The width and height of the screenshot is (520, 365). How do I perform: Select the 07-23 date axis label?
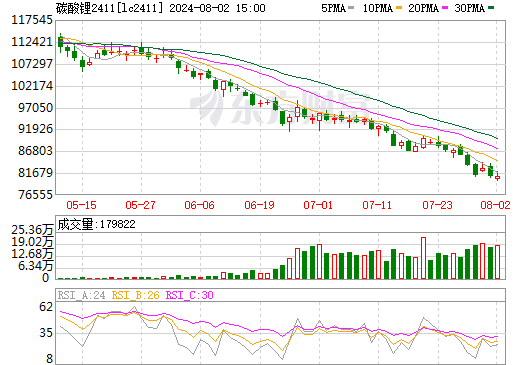437,205
